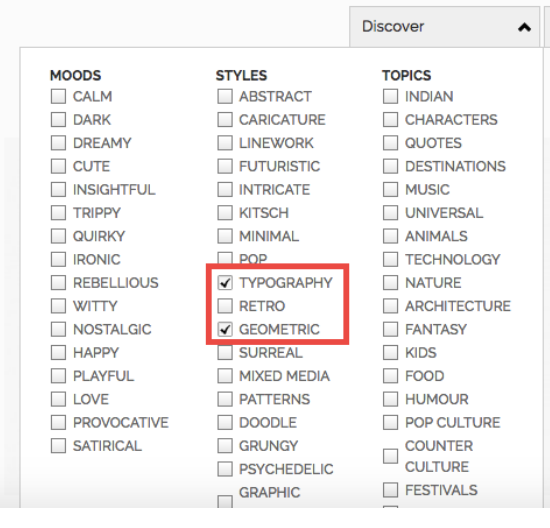Collapse the Discover dropdown

[444, 27]
